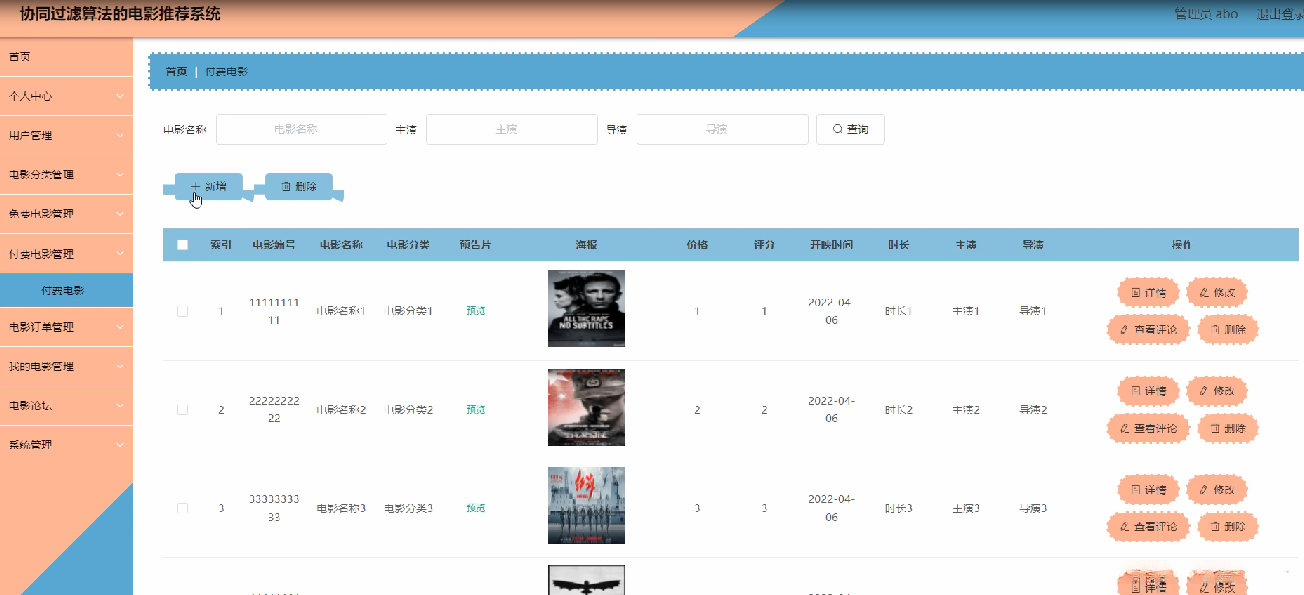Check the checkbox for row 2
The image size is (1304, 595).
182,410
